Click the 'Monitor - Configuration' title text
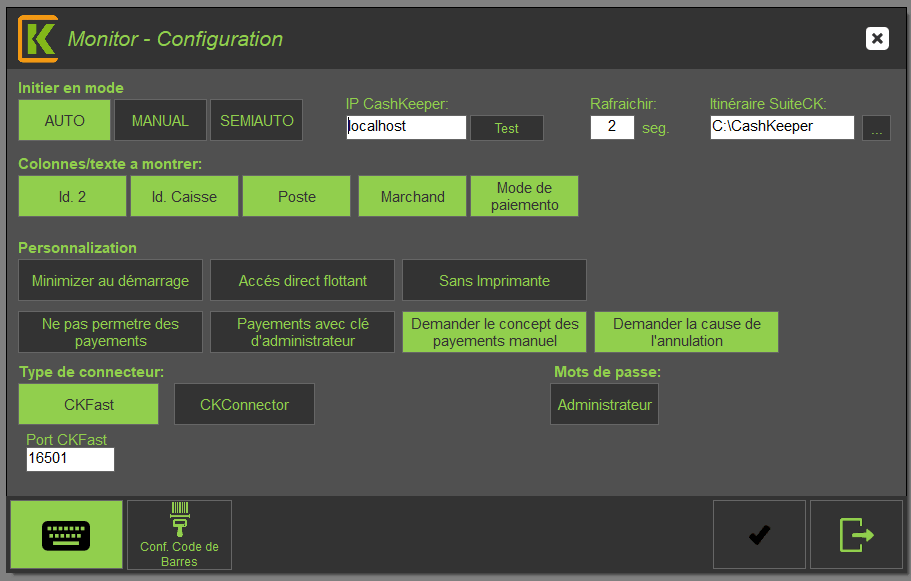 (175, 39)
